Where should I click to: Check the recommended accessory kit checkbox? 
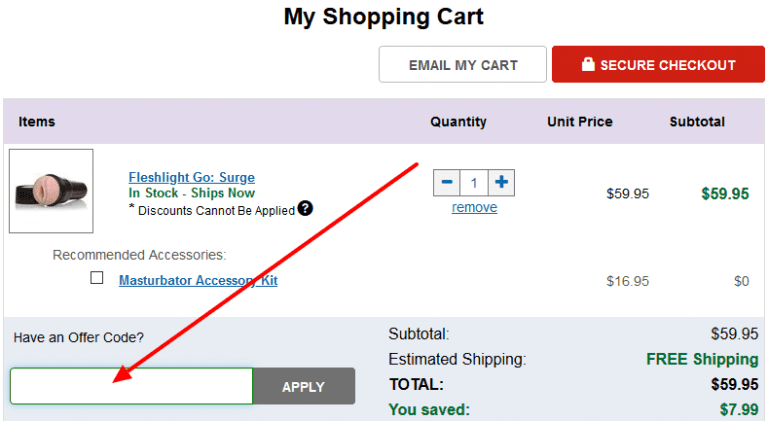96,278
